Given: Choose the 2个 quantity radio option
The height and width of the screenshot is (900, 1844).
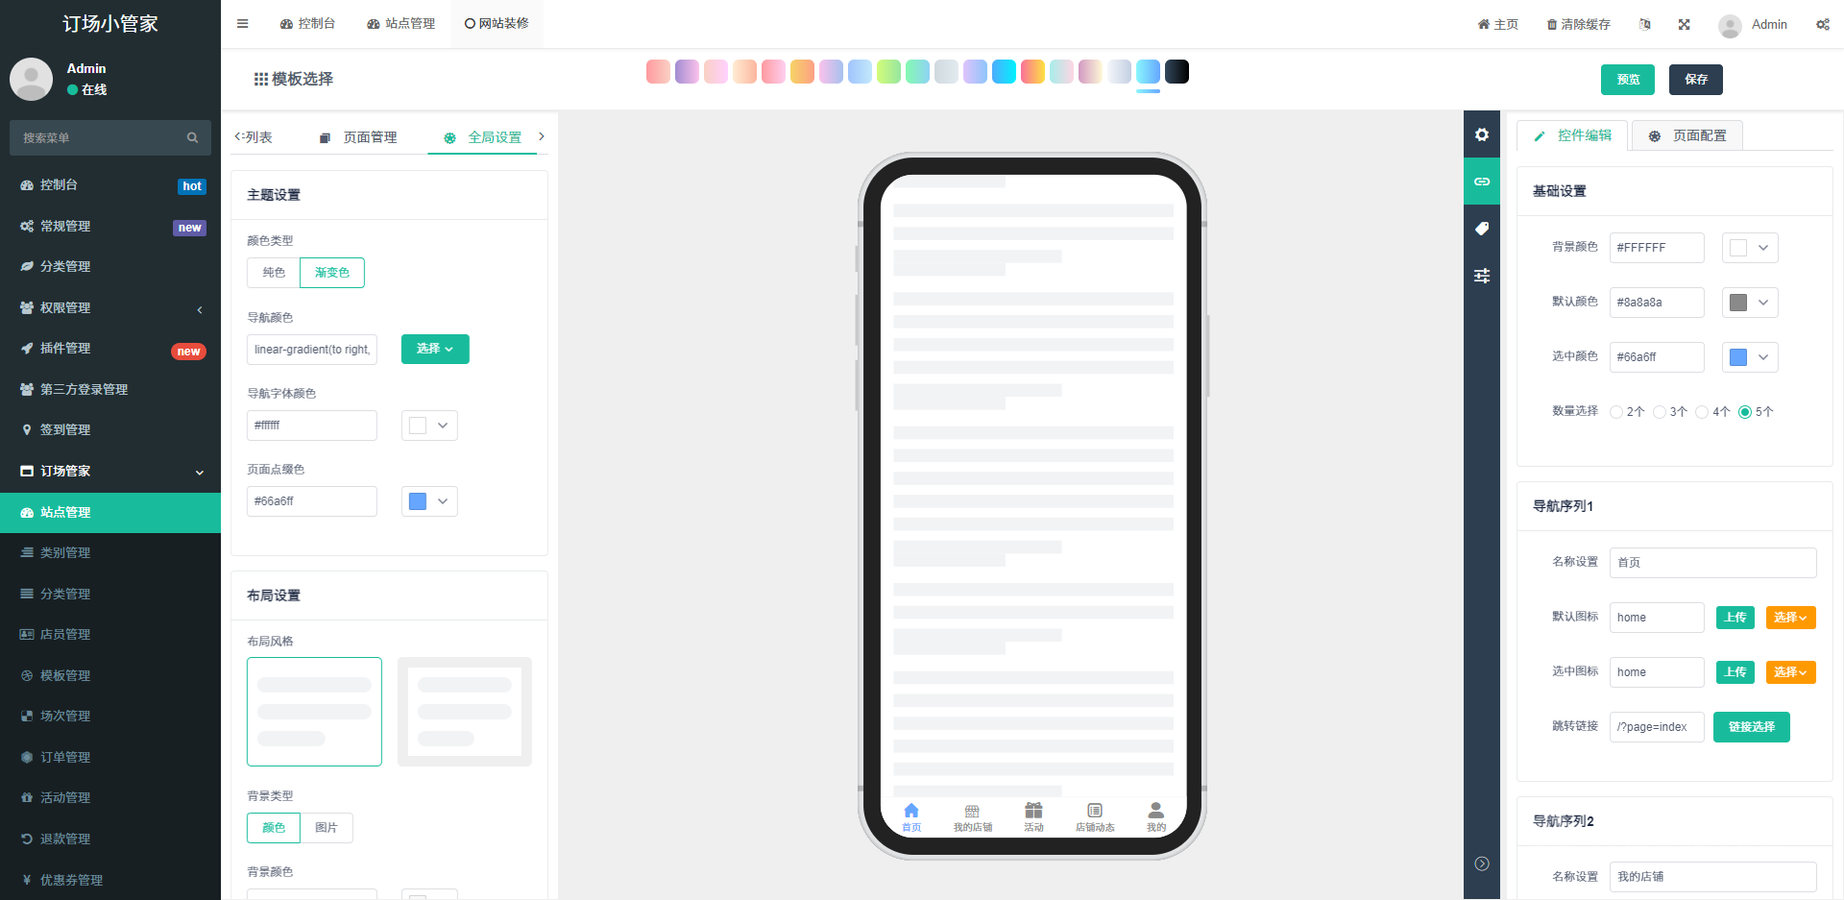Looking at the screenshot, I should click(x=1617, y=412).
